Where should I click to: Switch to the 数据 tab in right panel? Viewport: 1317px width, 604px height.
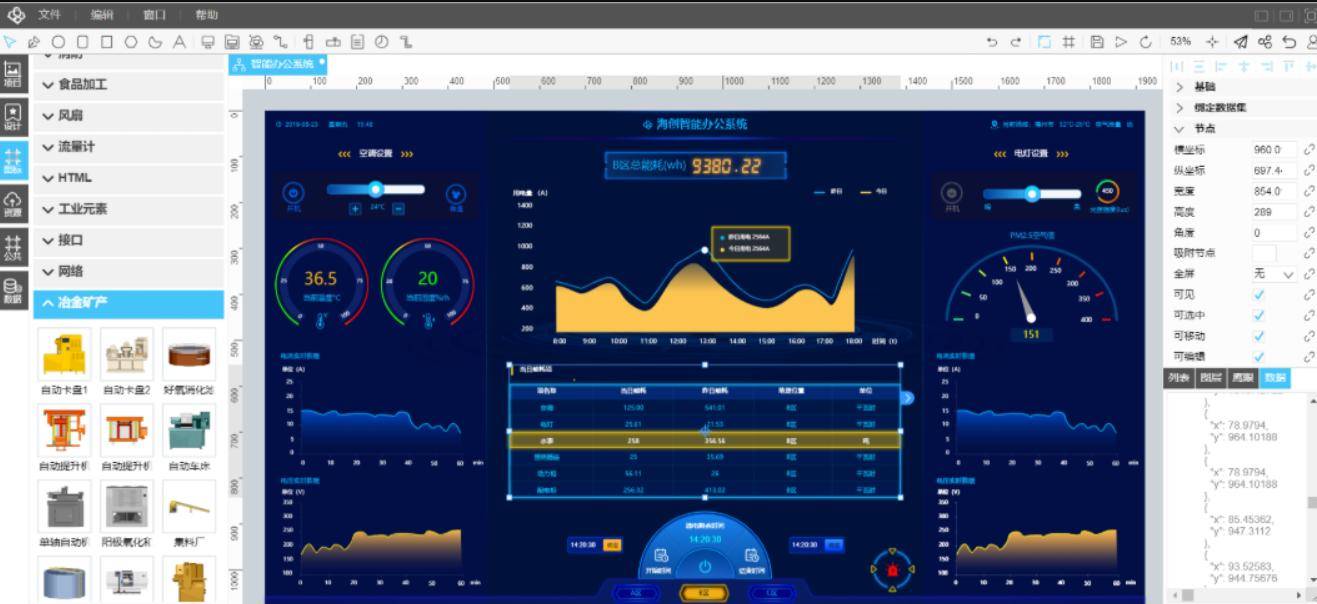pyautogui.click(x=1274, y=378)
